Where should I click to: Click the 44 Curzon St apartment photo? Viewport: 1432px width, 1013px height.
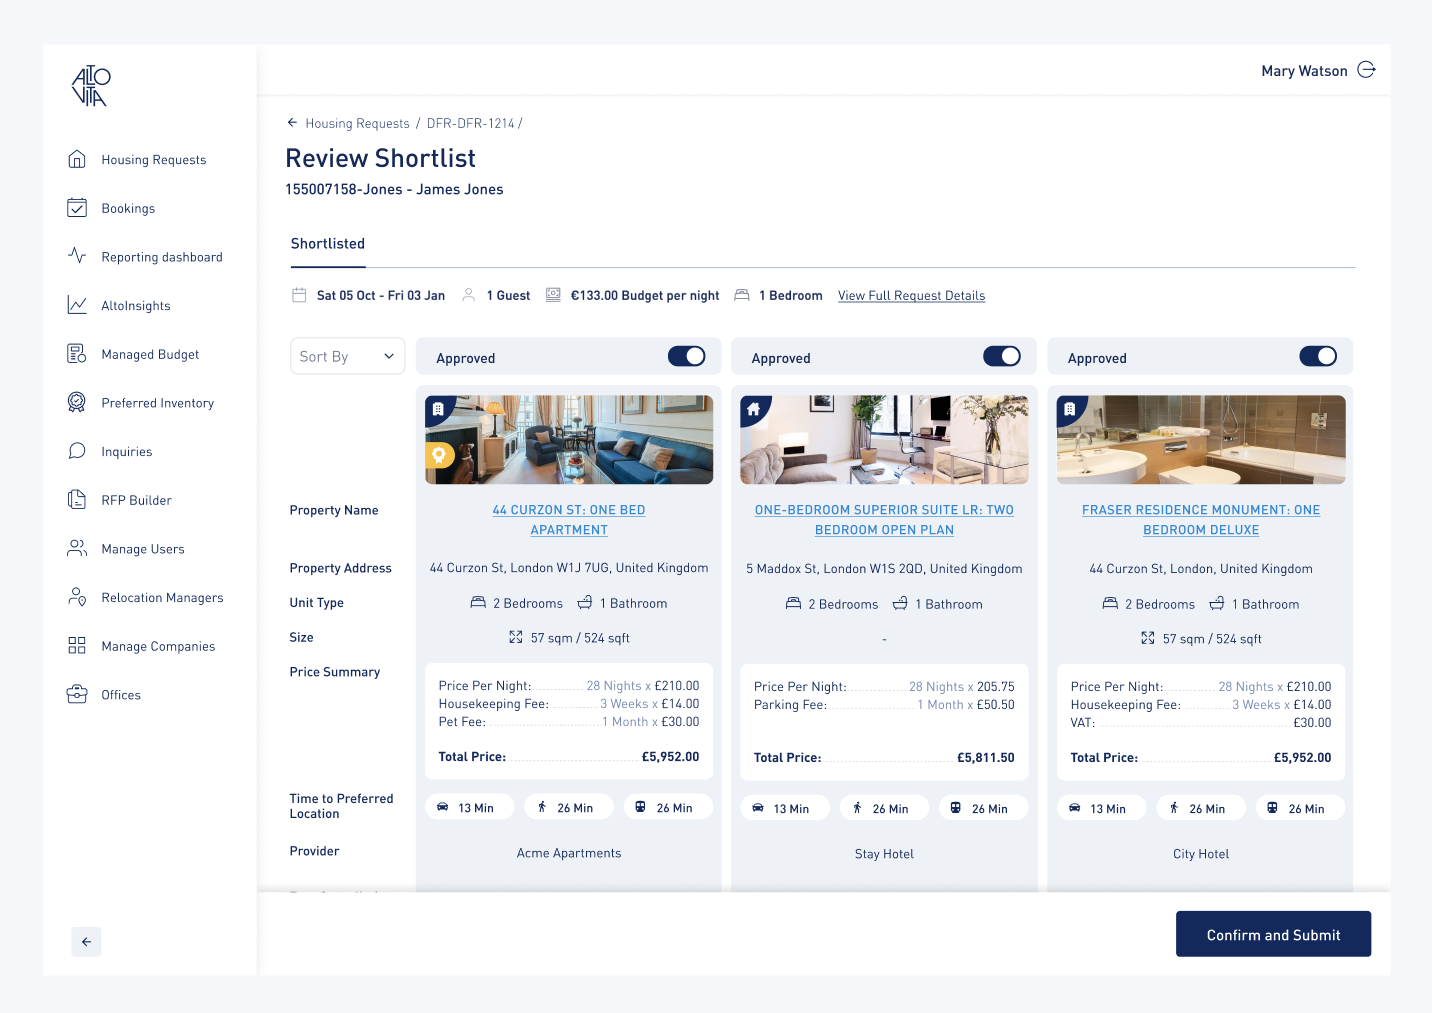pyautogui.click(x=568, y=440)
